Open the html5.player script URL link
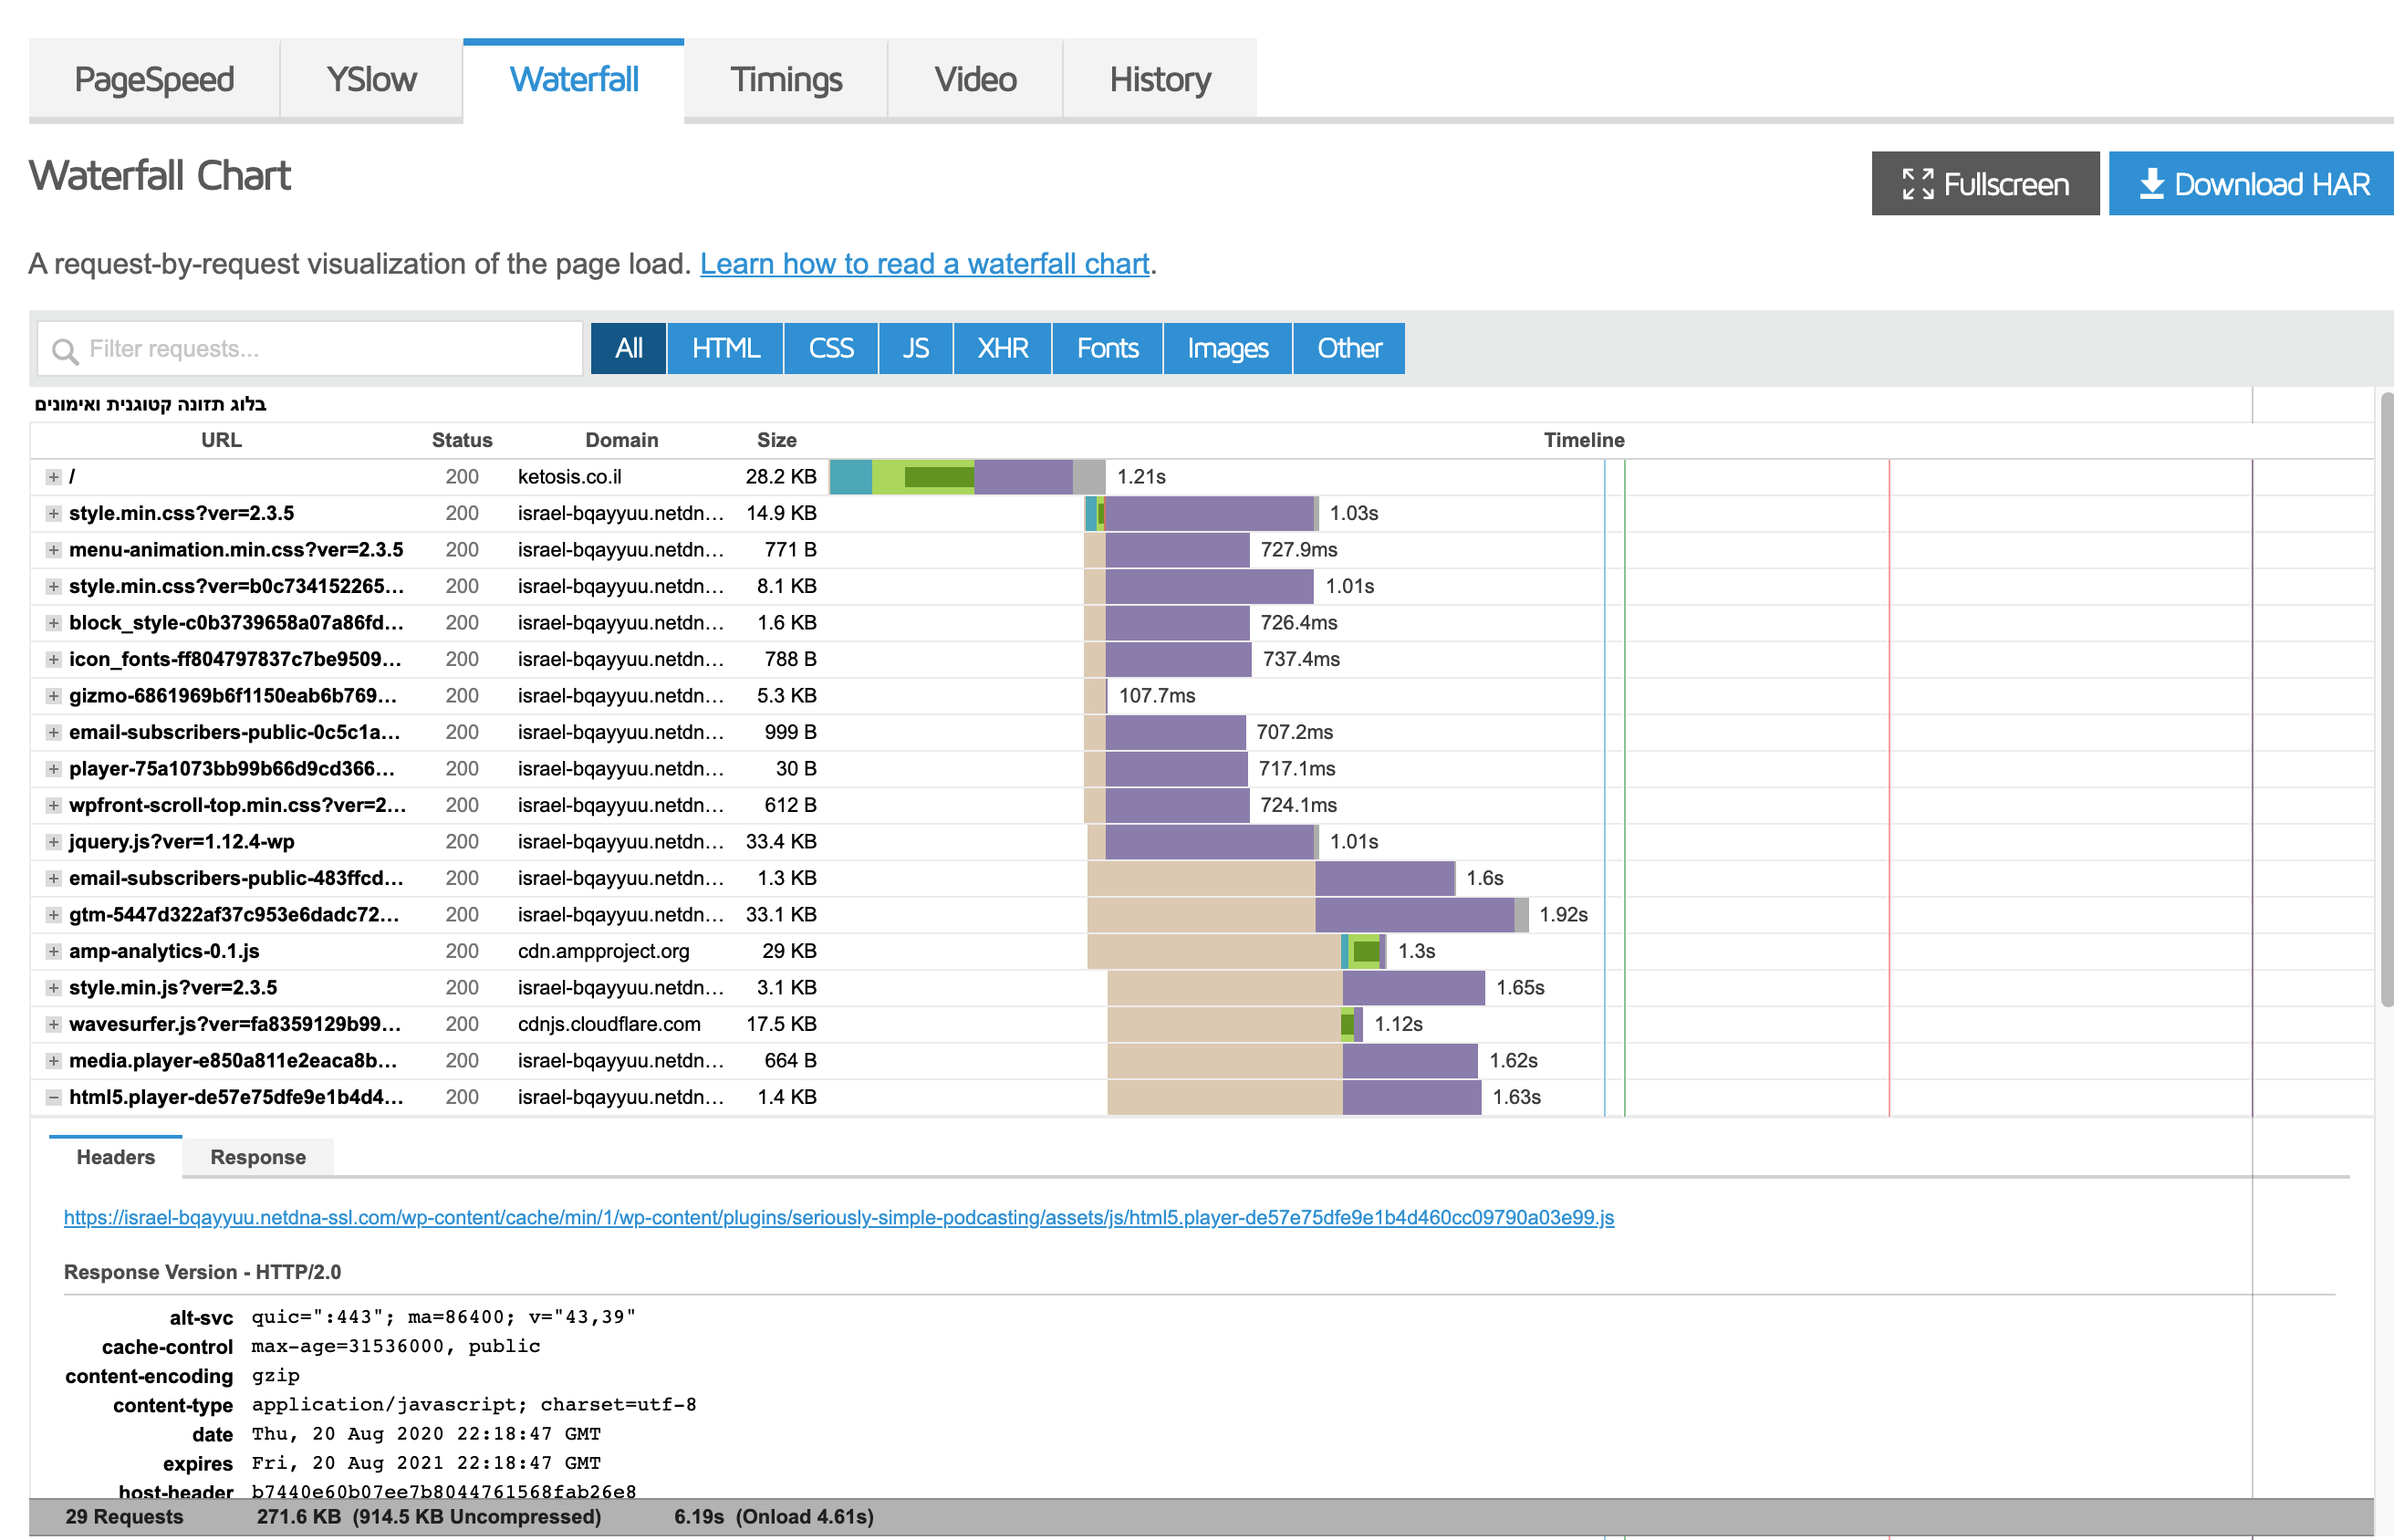Screen dimensions: 2394x1540 coord(838,1217)
